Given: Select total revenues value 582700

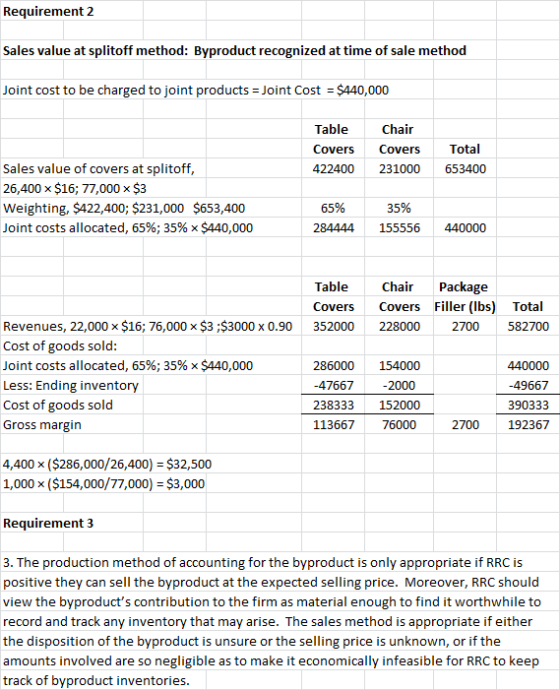Looking at the screenshot, I should pos(528,327).
